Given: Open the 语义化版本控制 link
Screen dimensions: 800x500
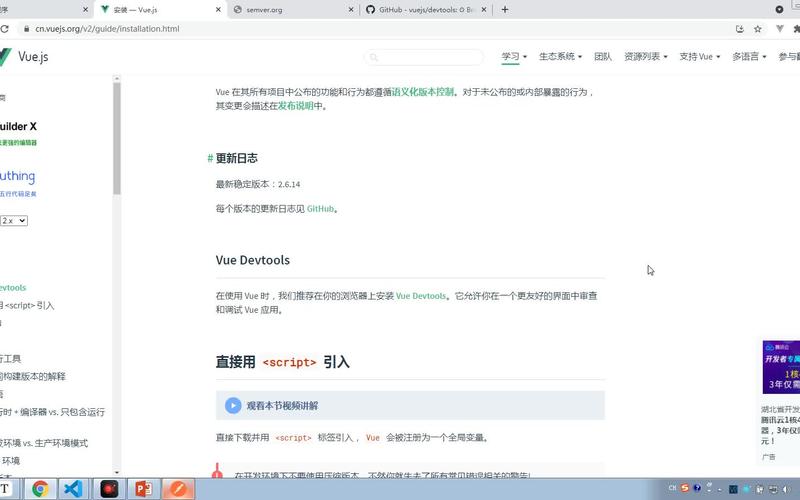Looking at the screenshot, I should 422,92.
